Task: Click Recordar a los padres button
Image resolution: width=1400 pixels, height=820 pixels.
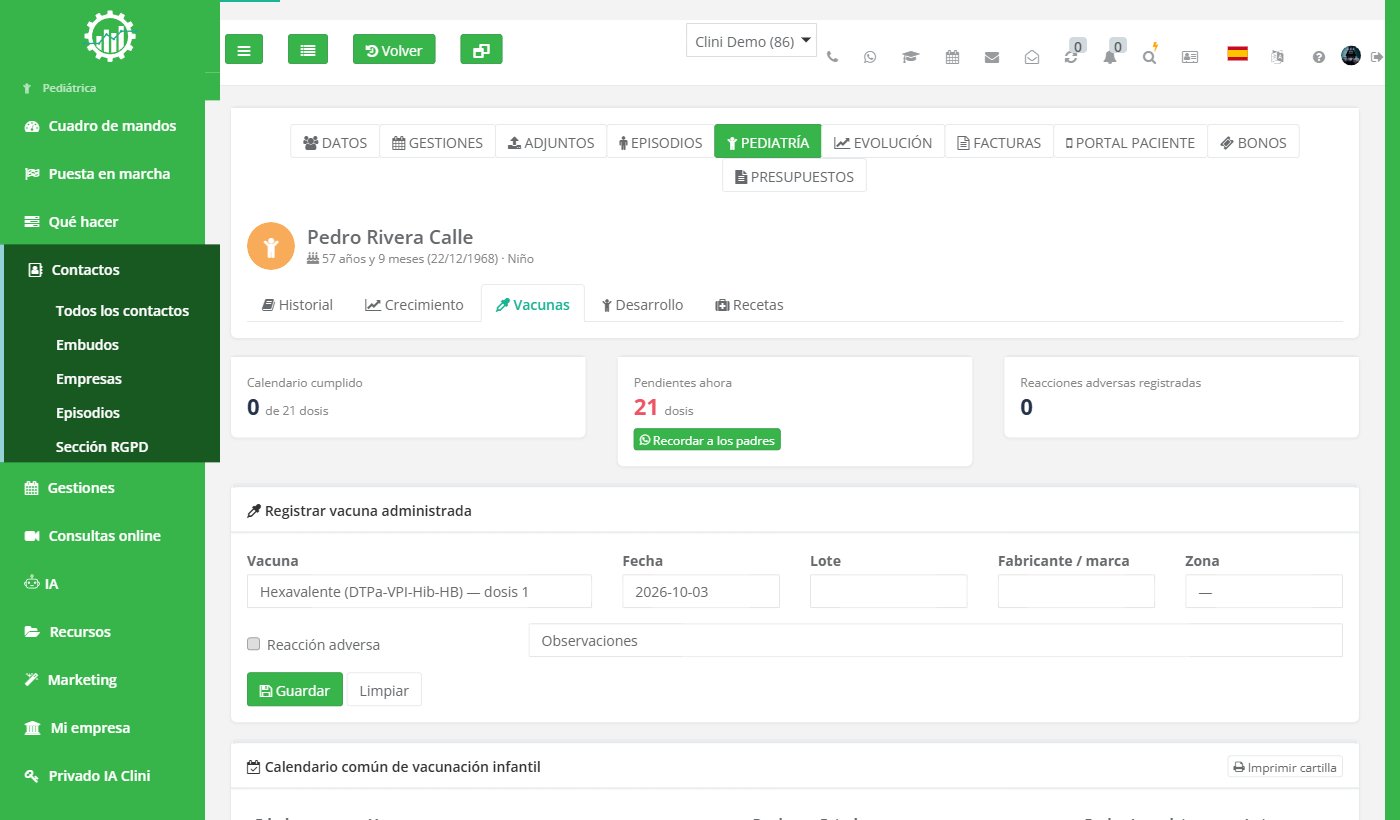Action: 707,440
